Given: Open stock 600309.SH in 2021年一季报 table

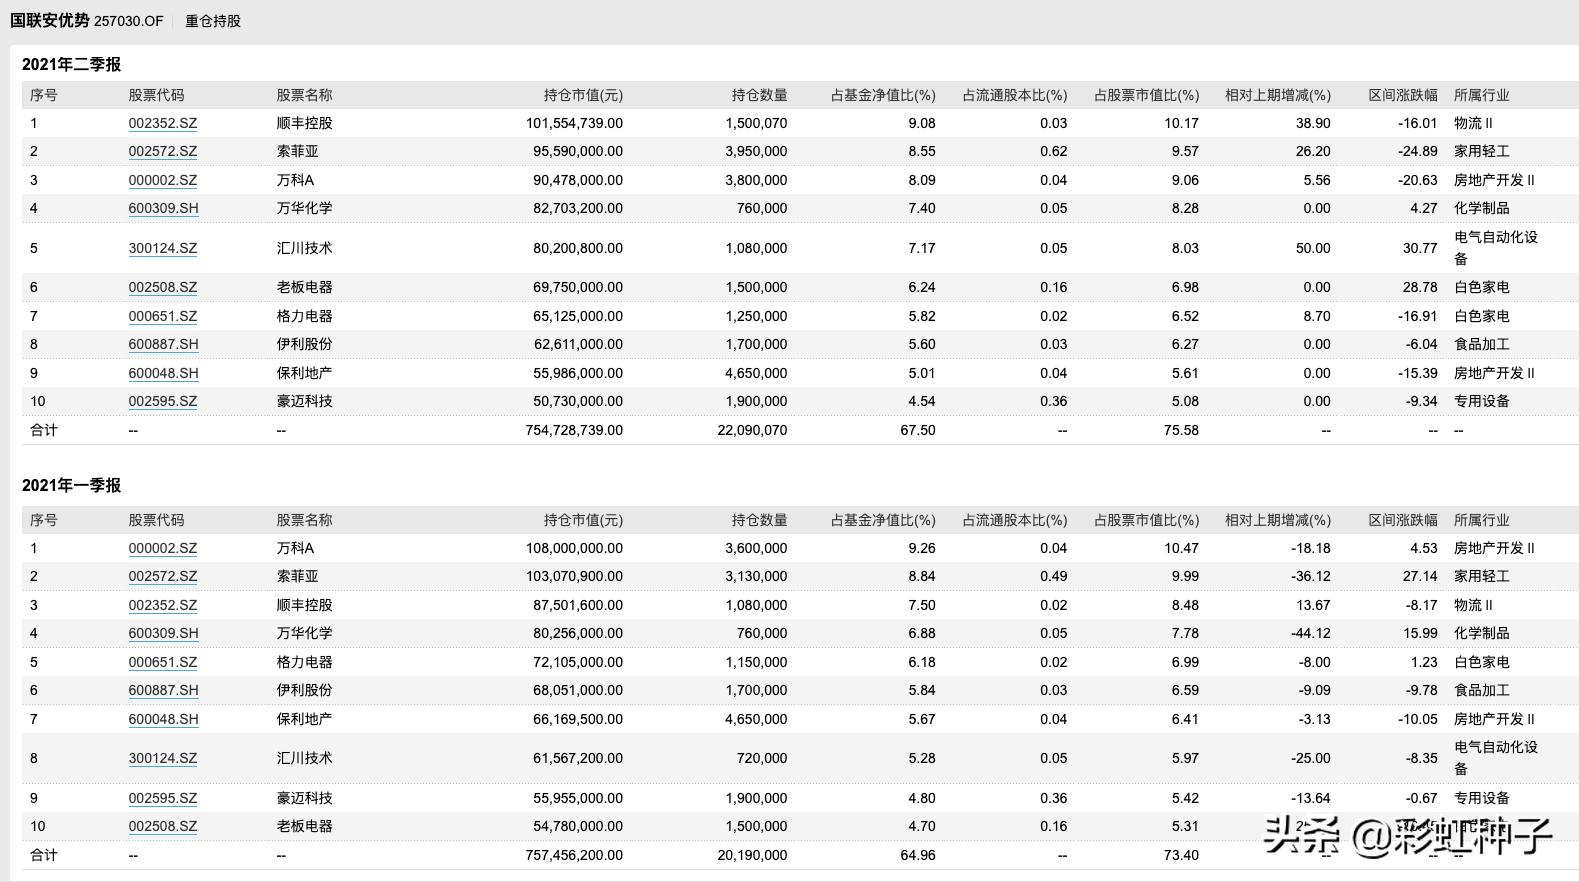Looking at the screenshot, I should 163,633.
